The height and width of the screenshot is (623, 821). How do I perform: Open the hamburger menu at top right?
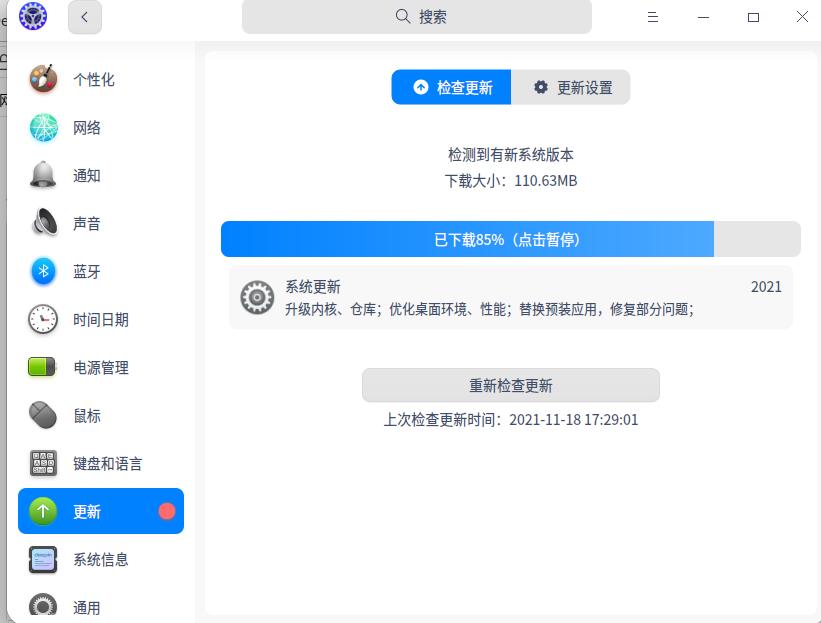click(653, 17)
